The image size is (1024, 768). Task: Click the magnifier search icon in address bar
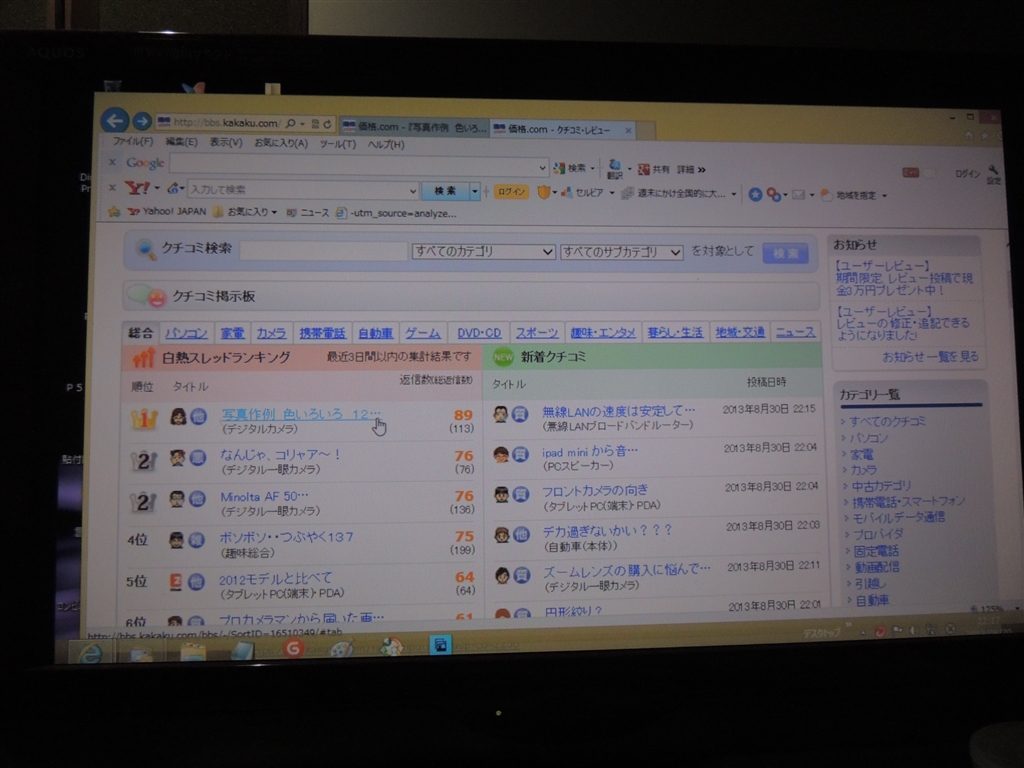[291, 123]
